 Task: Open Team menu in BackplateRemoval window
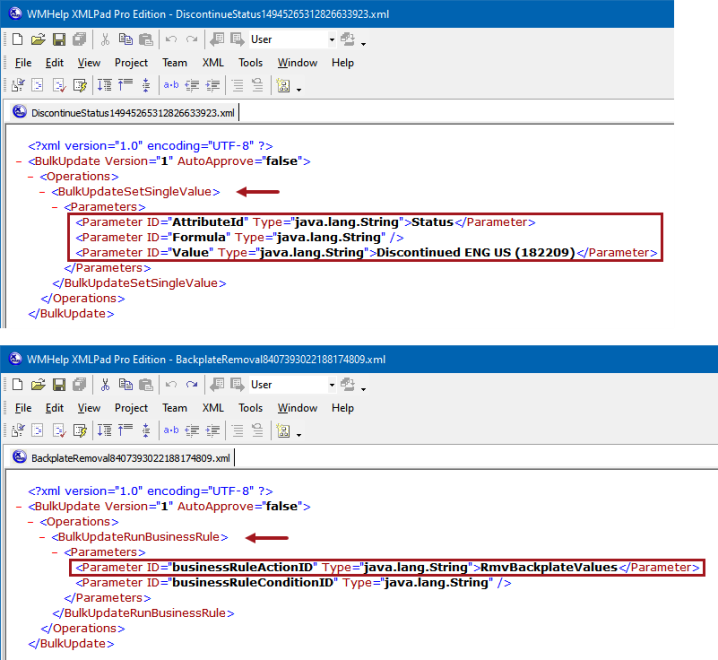point(174,408)
